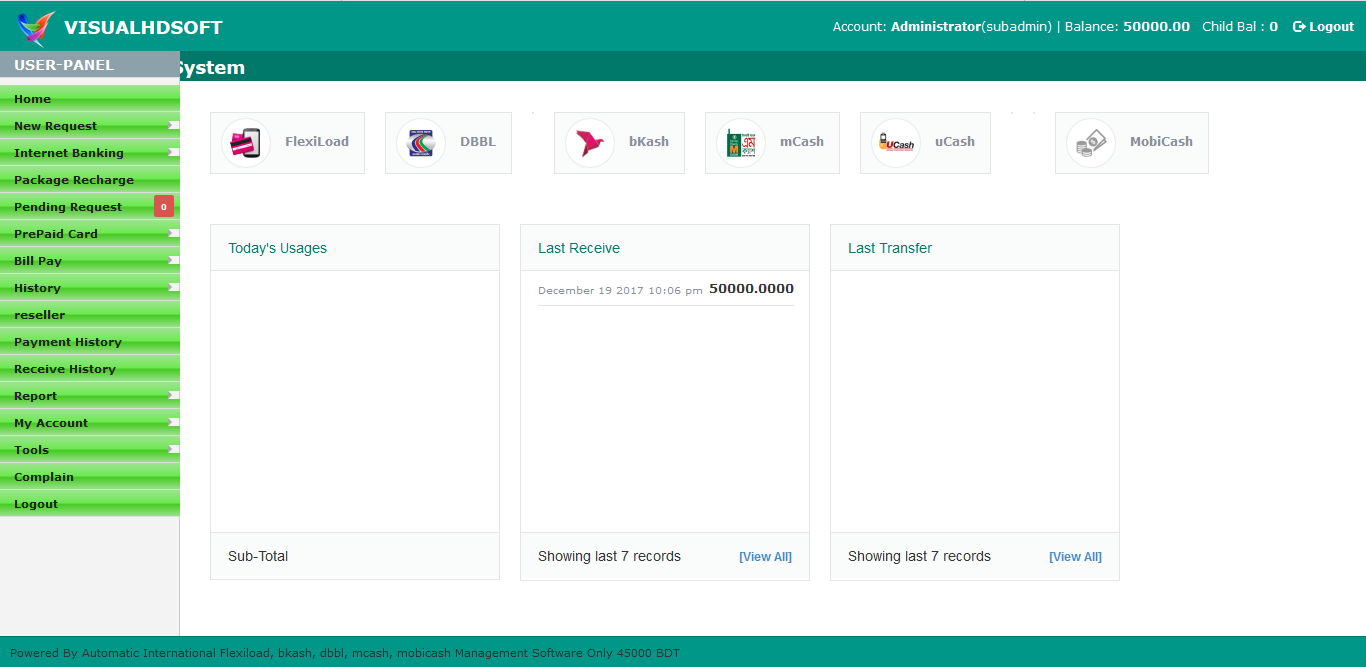Click the Sub-Total label
This screenshot has height=667, width=1366.
(x=258, y=556)
